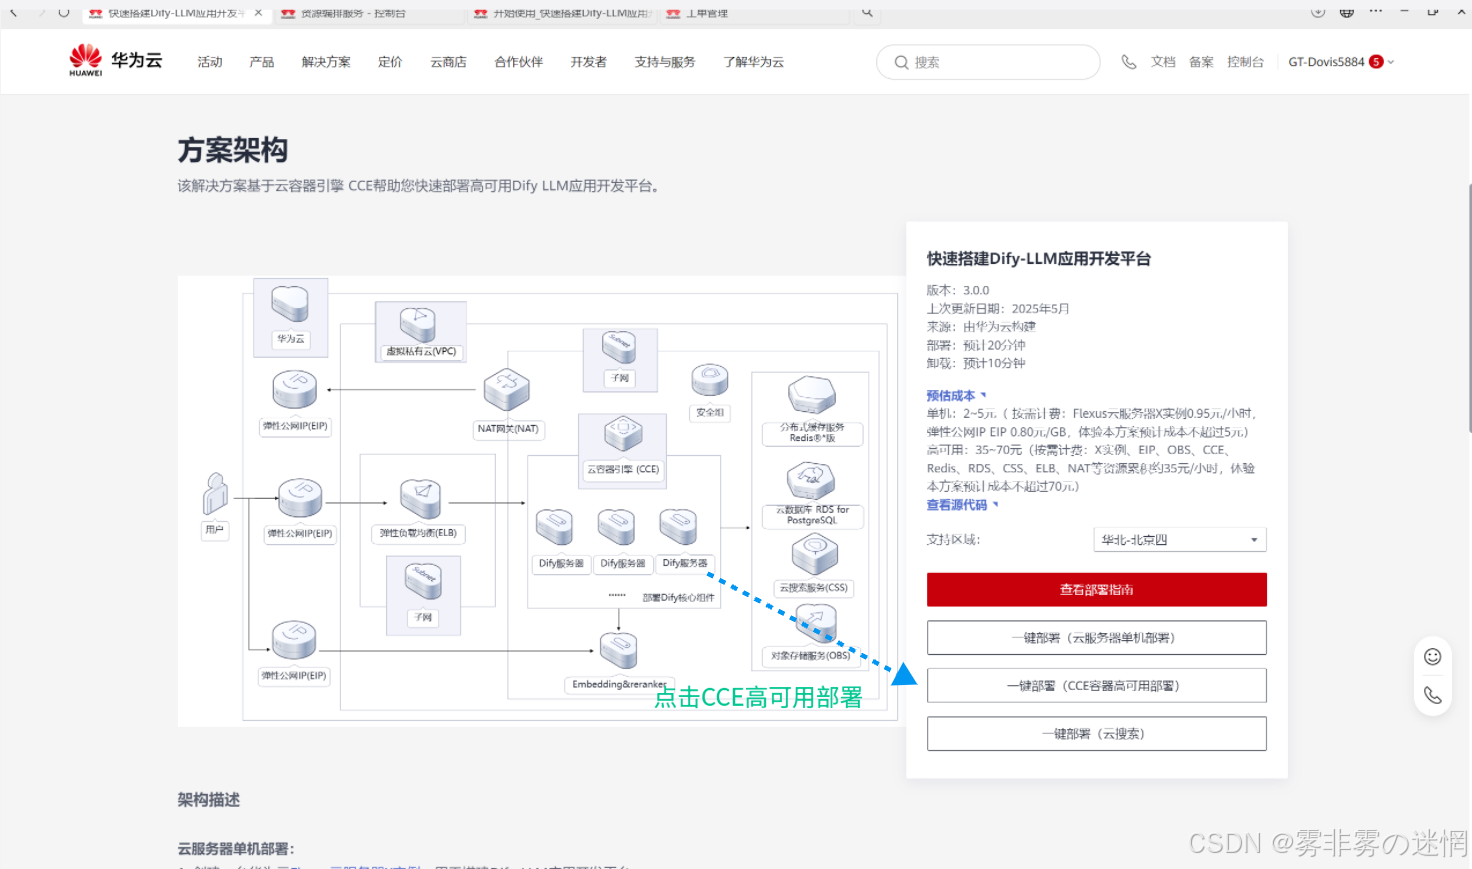The width and height of the screenshot is (1472, 869).
Task: Click the NAT网关(NAT) icon in the diagram
Action: click(x=507, y=390)
